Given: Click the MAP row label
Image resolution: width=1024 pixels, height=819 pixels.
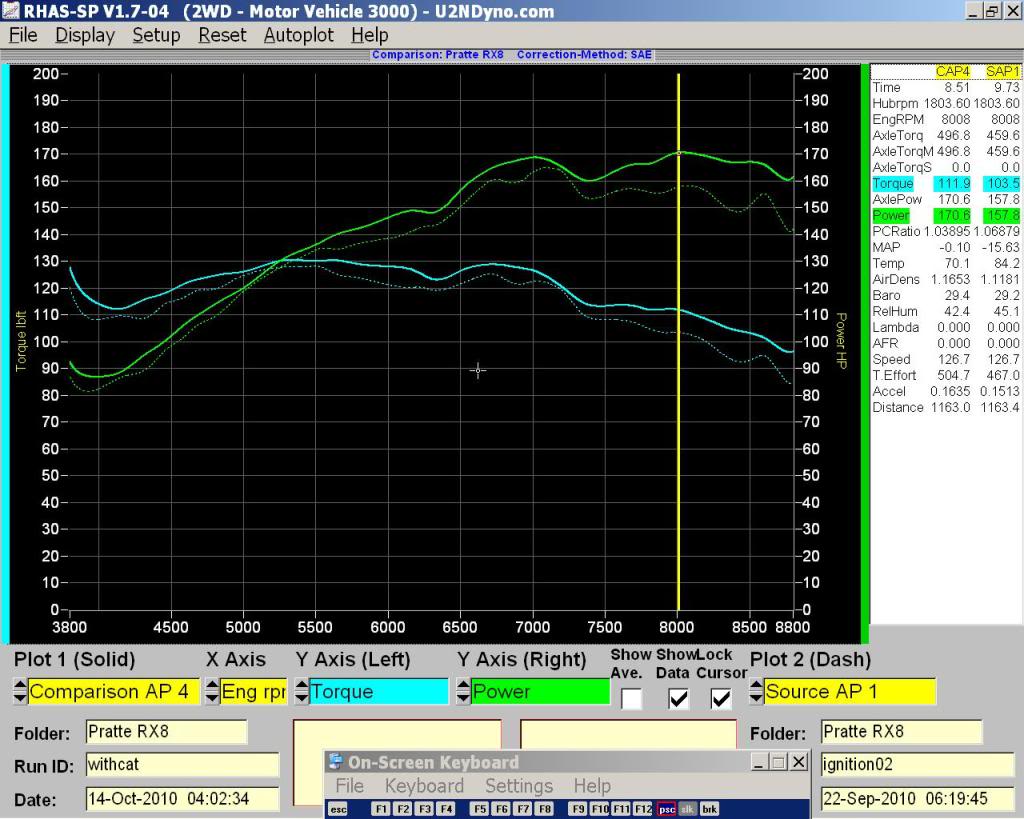Looking at the screenshot, I should tap(886, 248).
